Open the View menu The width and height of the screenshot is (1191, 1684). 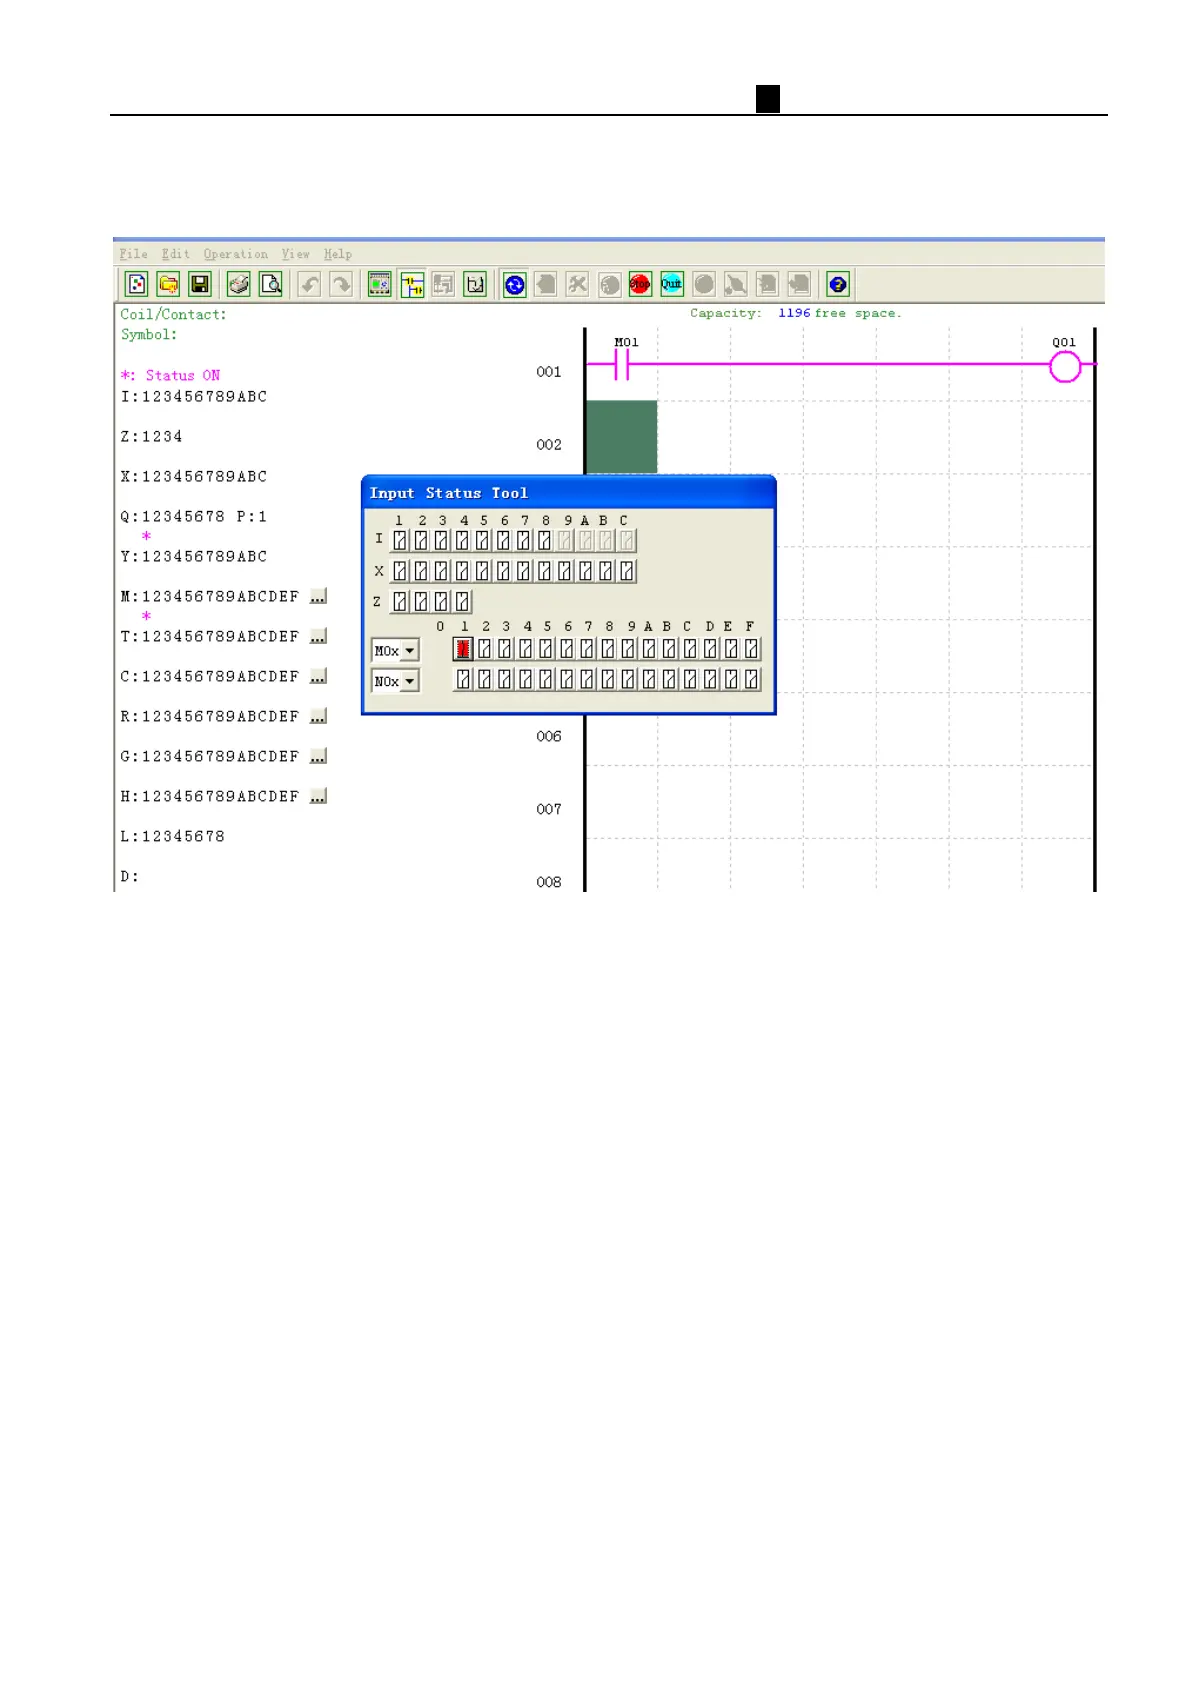click(296, 254)
